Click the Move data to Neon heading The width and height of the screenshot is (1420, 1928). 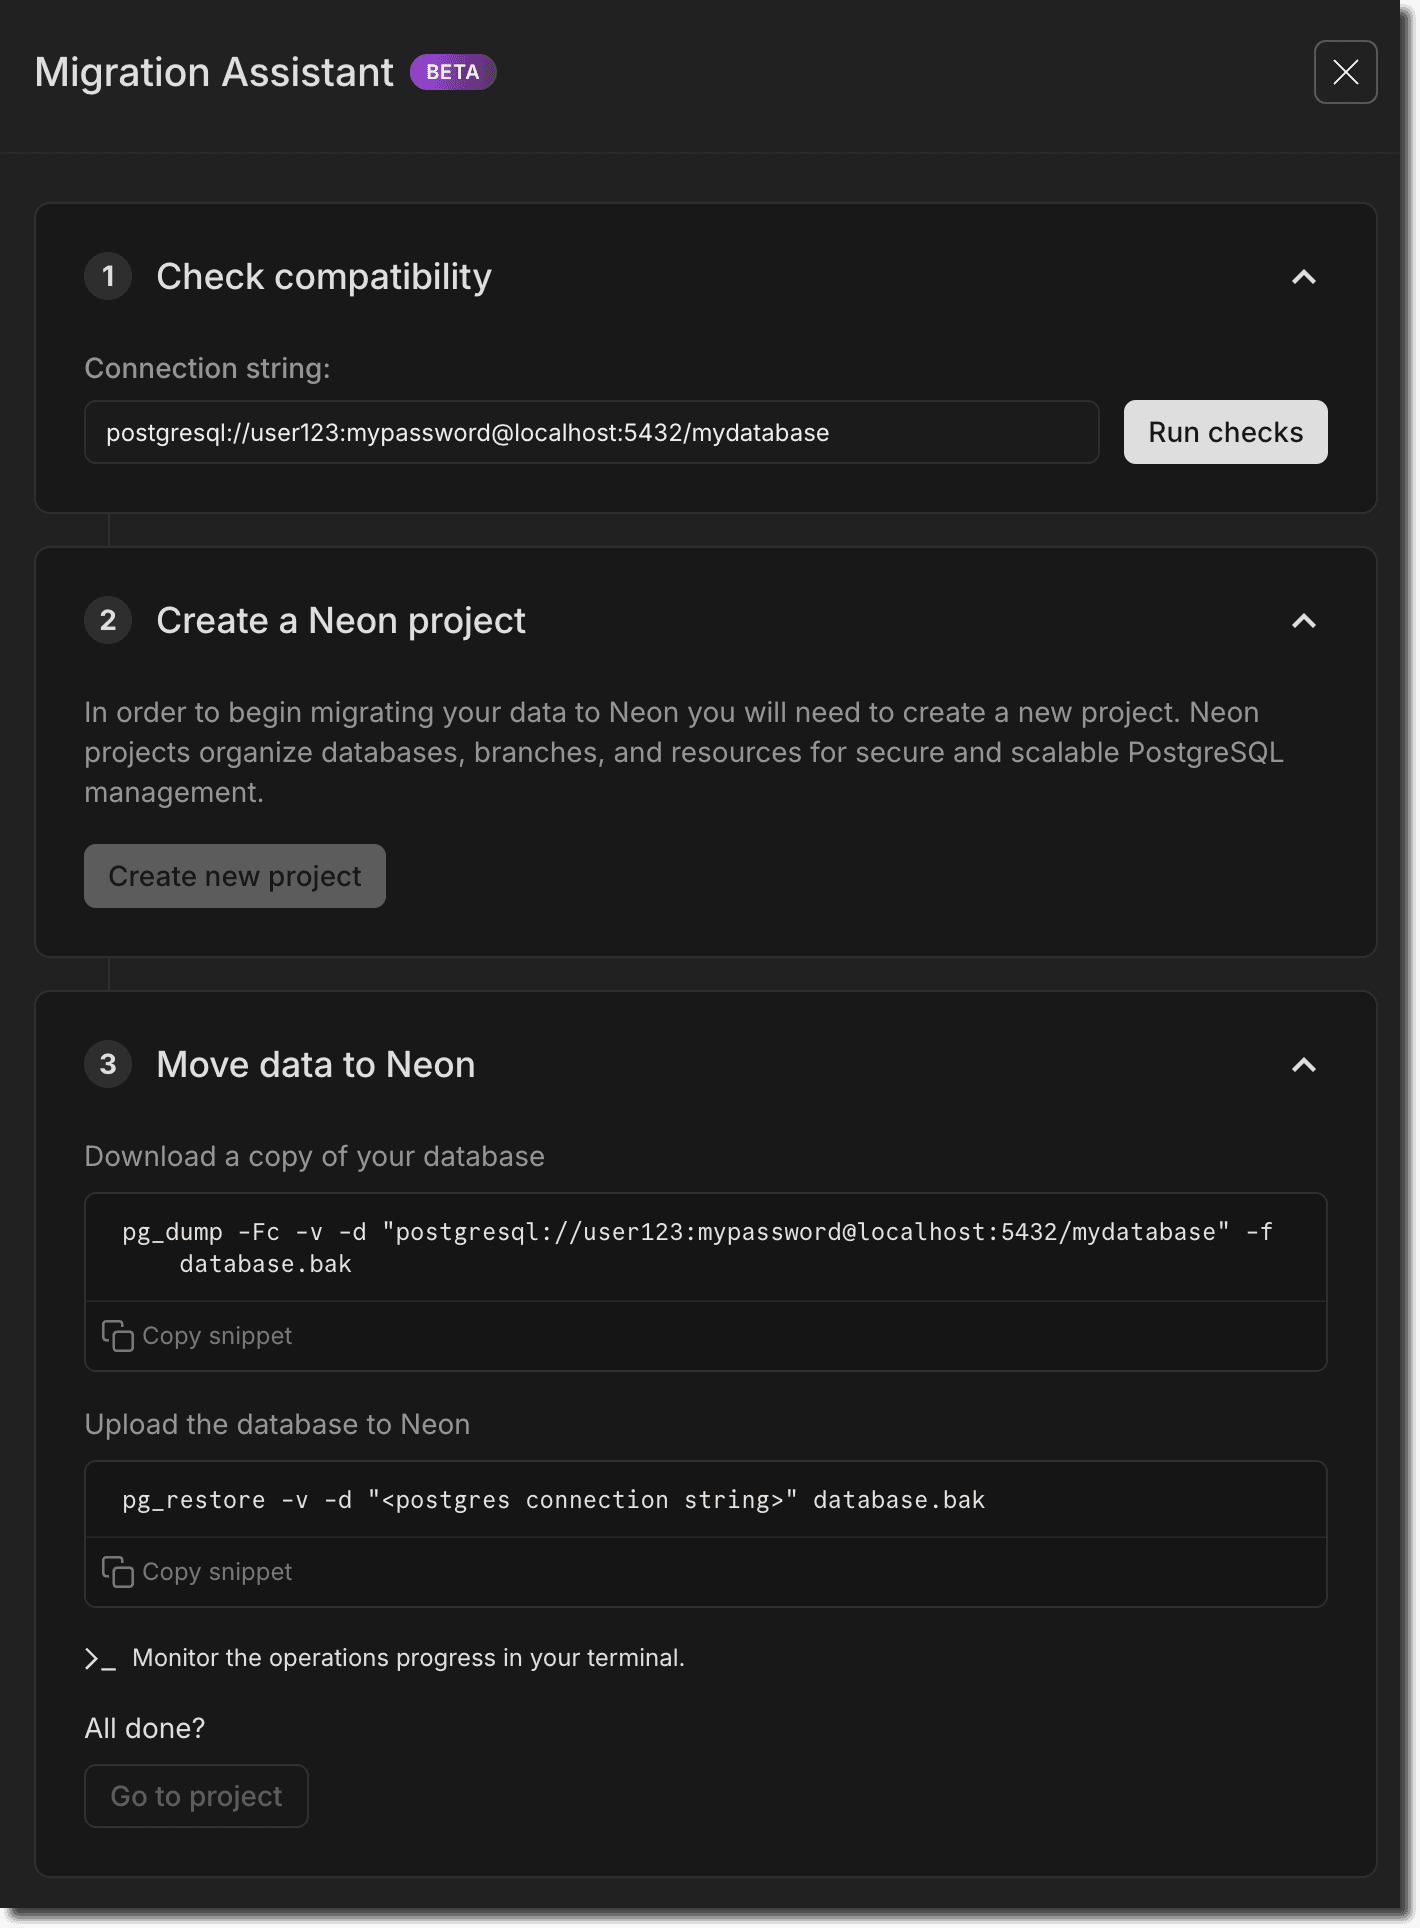(x=316, y=1065)
